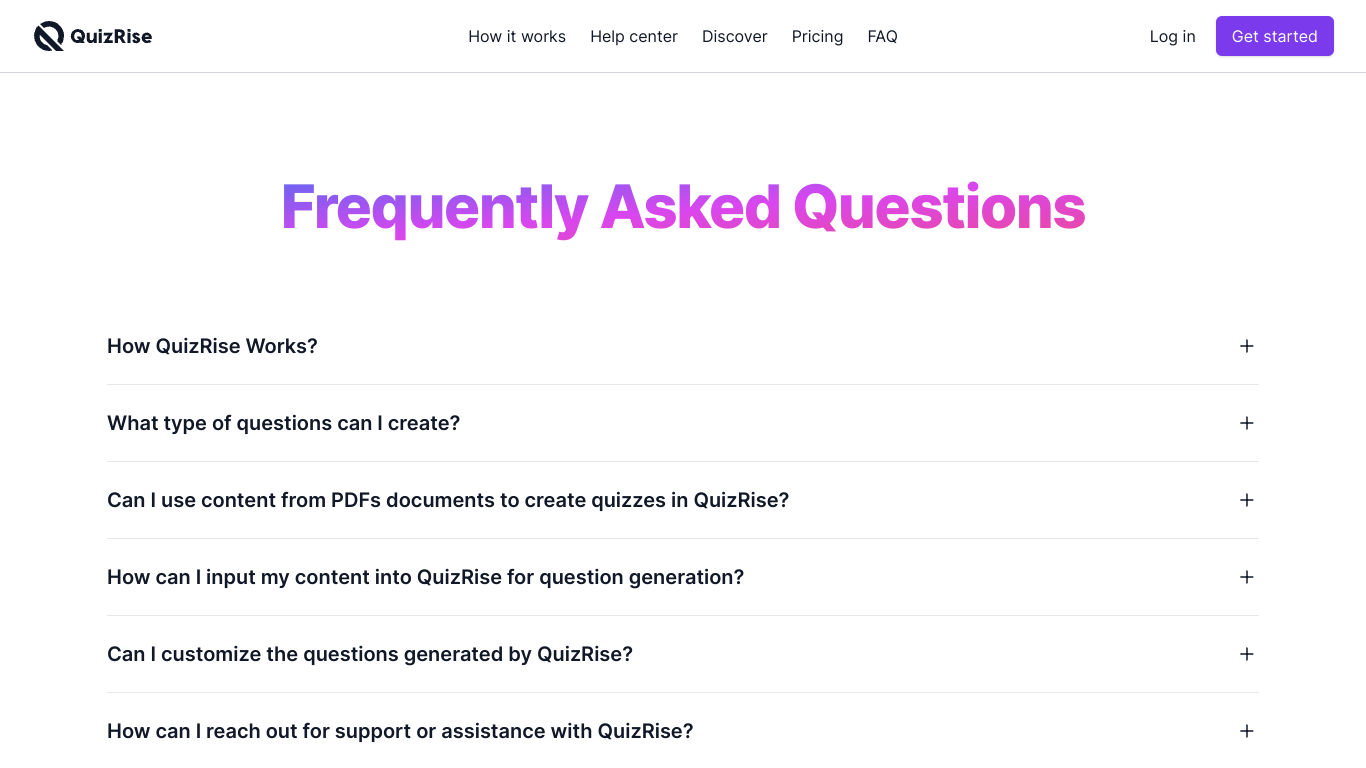
Task: Click plus icon beside PDFs documents question
Action: click(x=1247, y=500)
